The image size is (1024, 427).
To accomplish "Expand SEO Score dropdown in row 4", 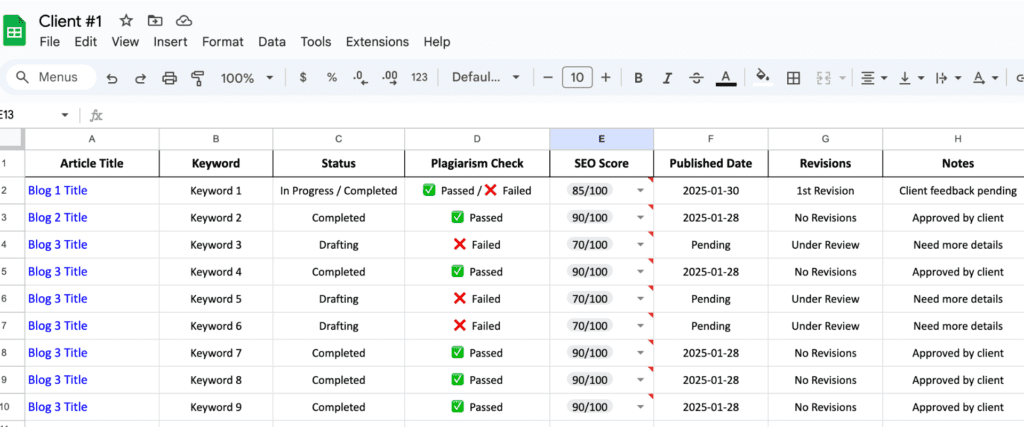I will point(640,245).
